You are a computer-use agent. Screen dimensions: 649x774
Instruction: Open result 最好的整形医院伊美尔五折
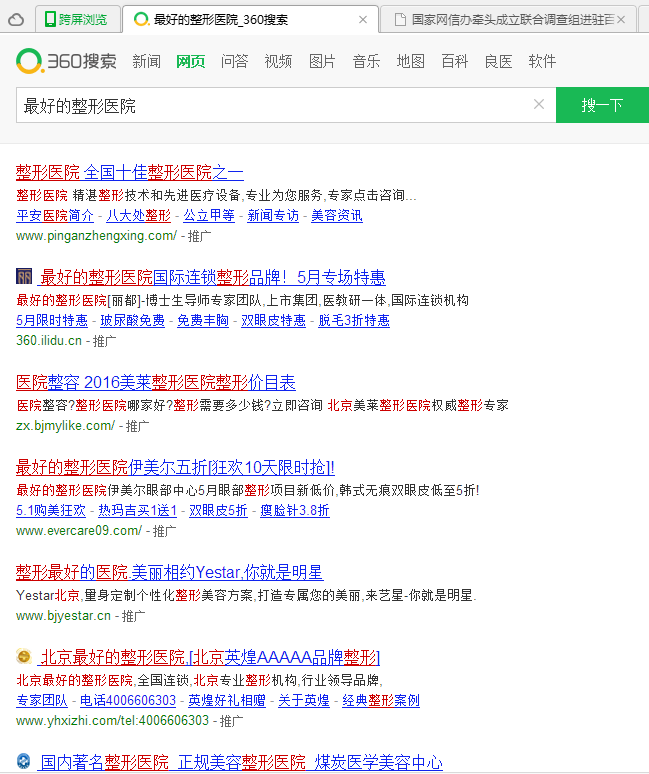pyautogui.click(x=175, y=467)
